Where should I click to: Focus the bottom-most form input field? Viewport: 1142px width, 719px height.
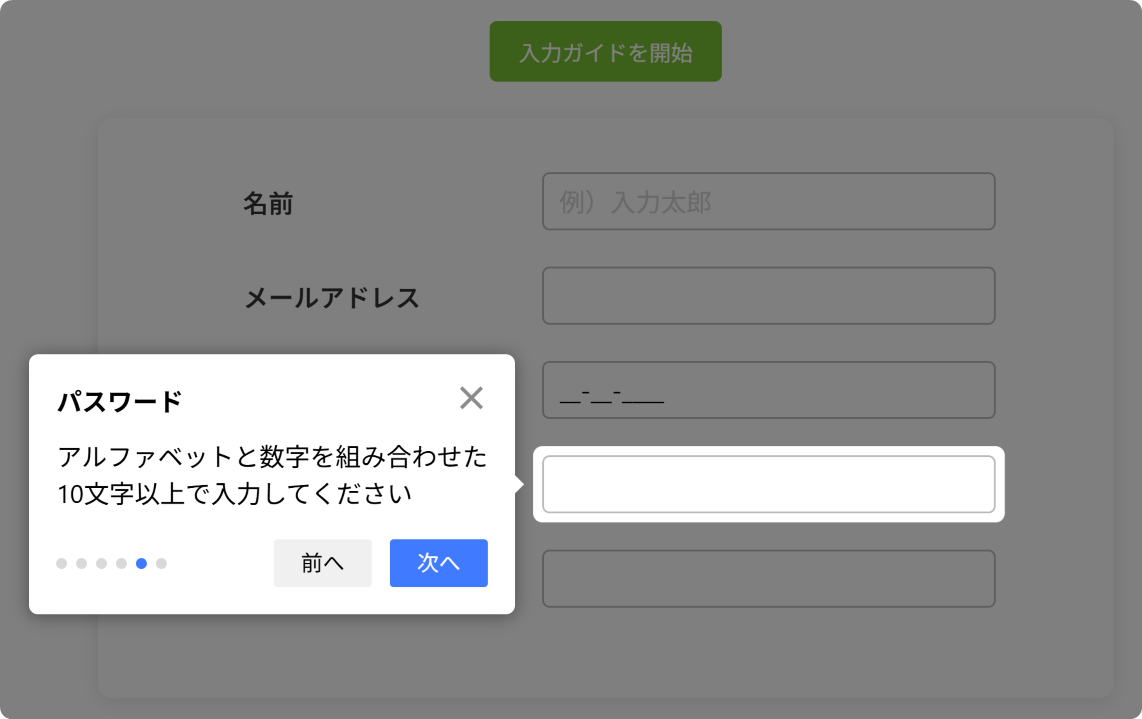(768, 578)
